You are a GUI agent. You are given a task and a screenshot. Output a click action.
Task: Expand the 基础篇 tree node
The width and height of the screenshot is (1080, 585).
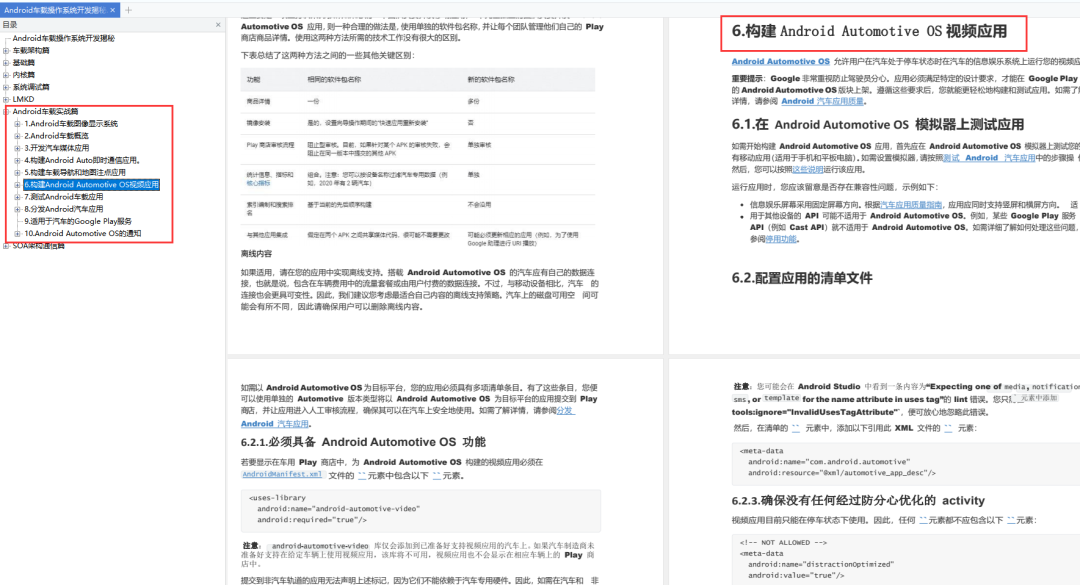point(6,63)
